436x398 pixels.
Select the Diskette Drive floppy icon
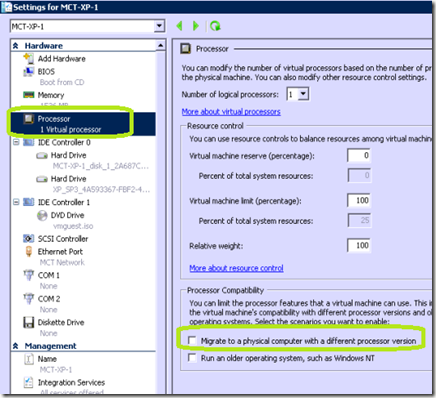[x=29, y=322]
